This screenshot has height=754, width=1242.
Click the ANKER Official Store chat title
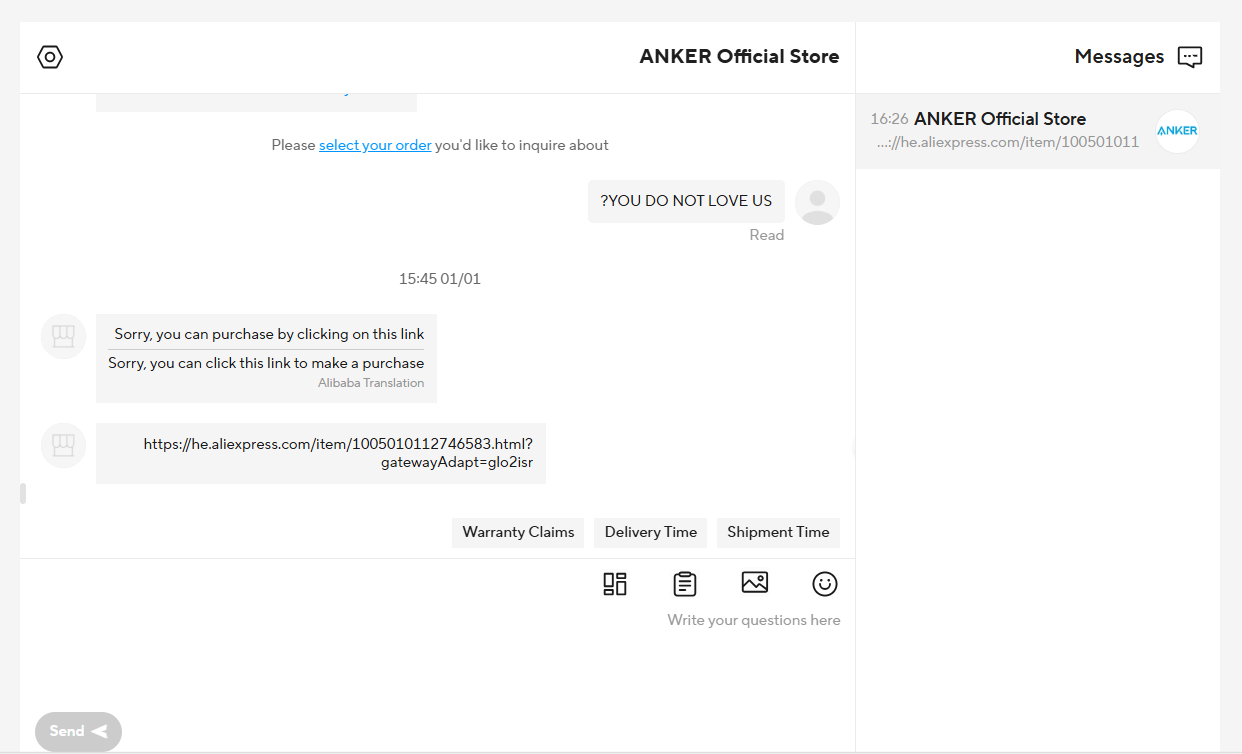[x=739, y=57]
